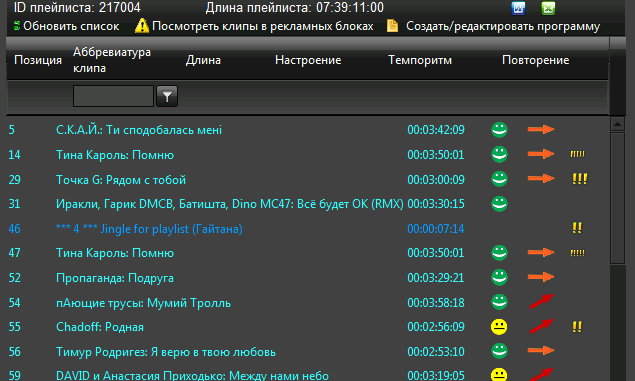Screen dimensions: 635x381
Task: Click position number 54
Action: (15, 302)
